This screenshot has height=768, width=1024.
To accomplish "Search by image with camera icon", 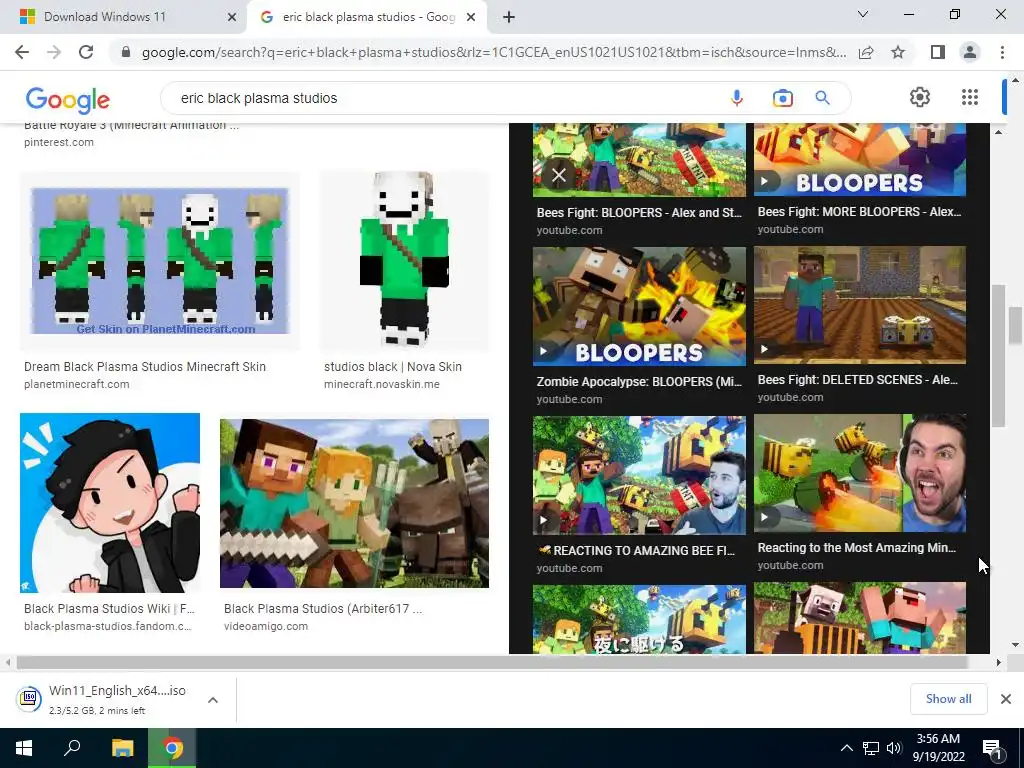I will click(x=782, y=98).
